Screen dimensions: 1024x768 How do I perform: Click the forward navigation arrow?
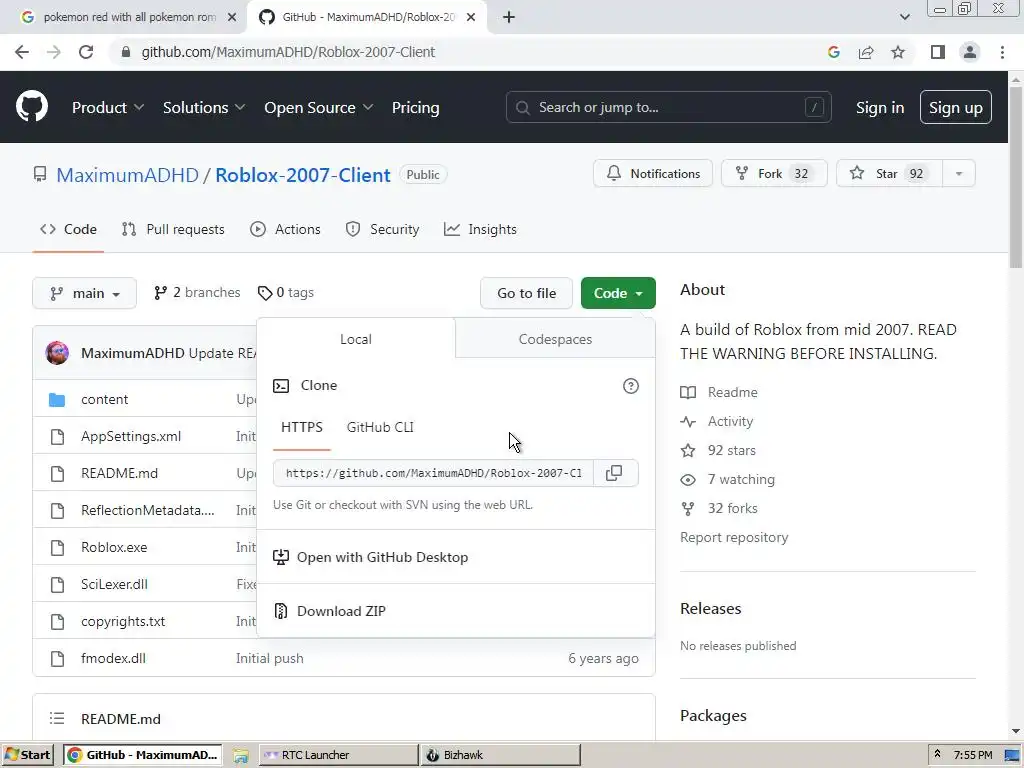54,52
